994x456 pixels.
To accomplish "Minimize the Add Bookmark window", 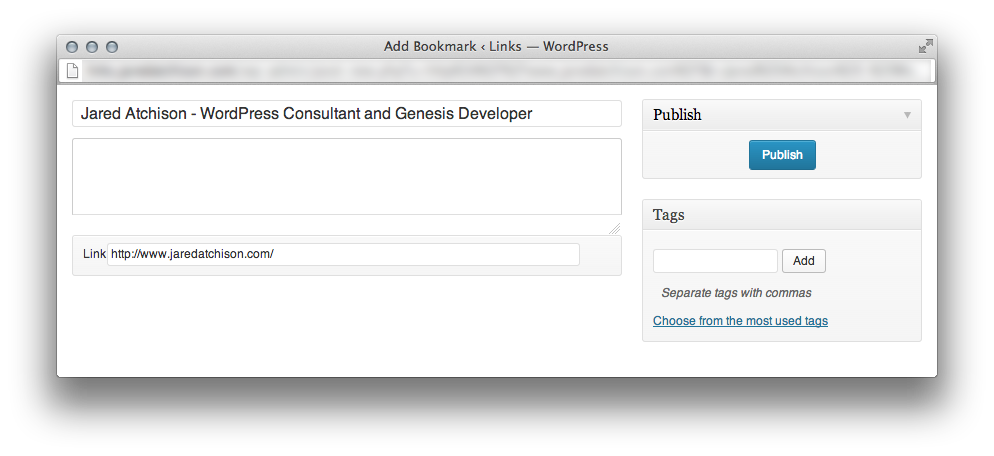I will (x=92, y=47).
